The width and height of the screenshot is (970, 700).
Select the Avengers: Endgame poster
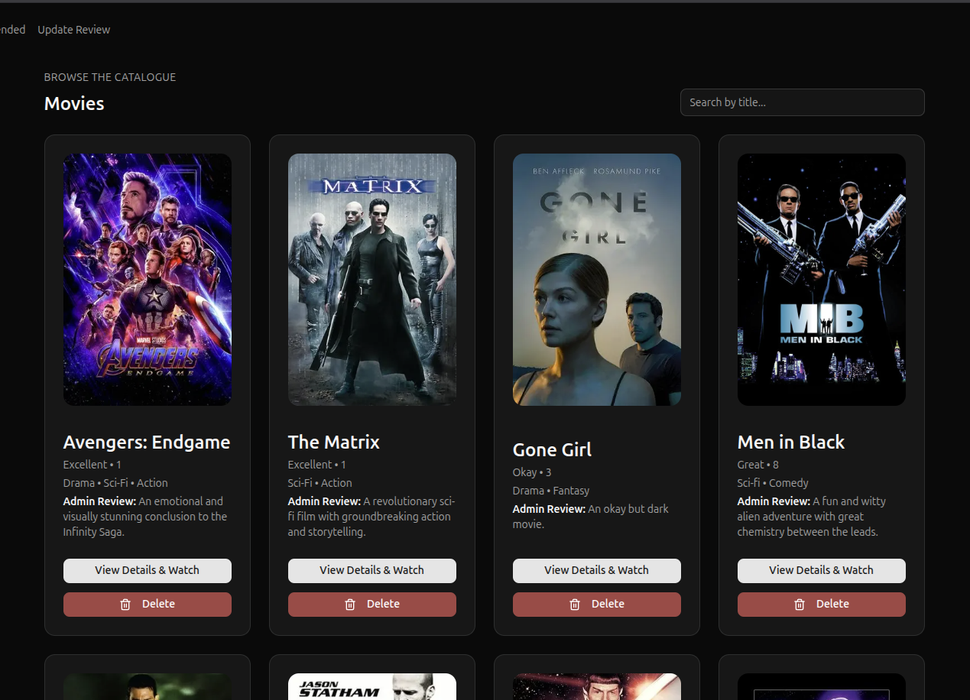(x=147, y=280)
